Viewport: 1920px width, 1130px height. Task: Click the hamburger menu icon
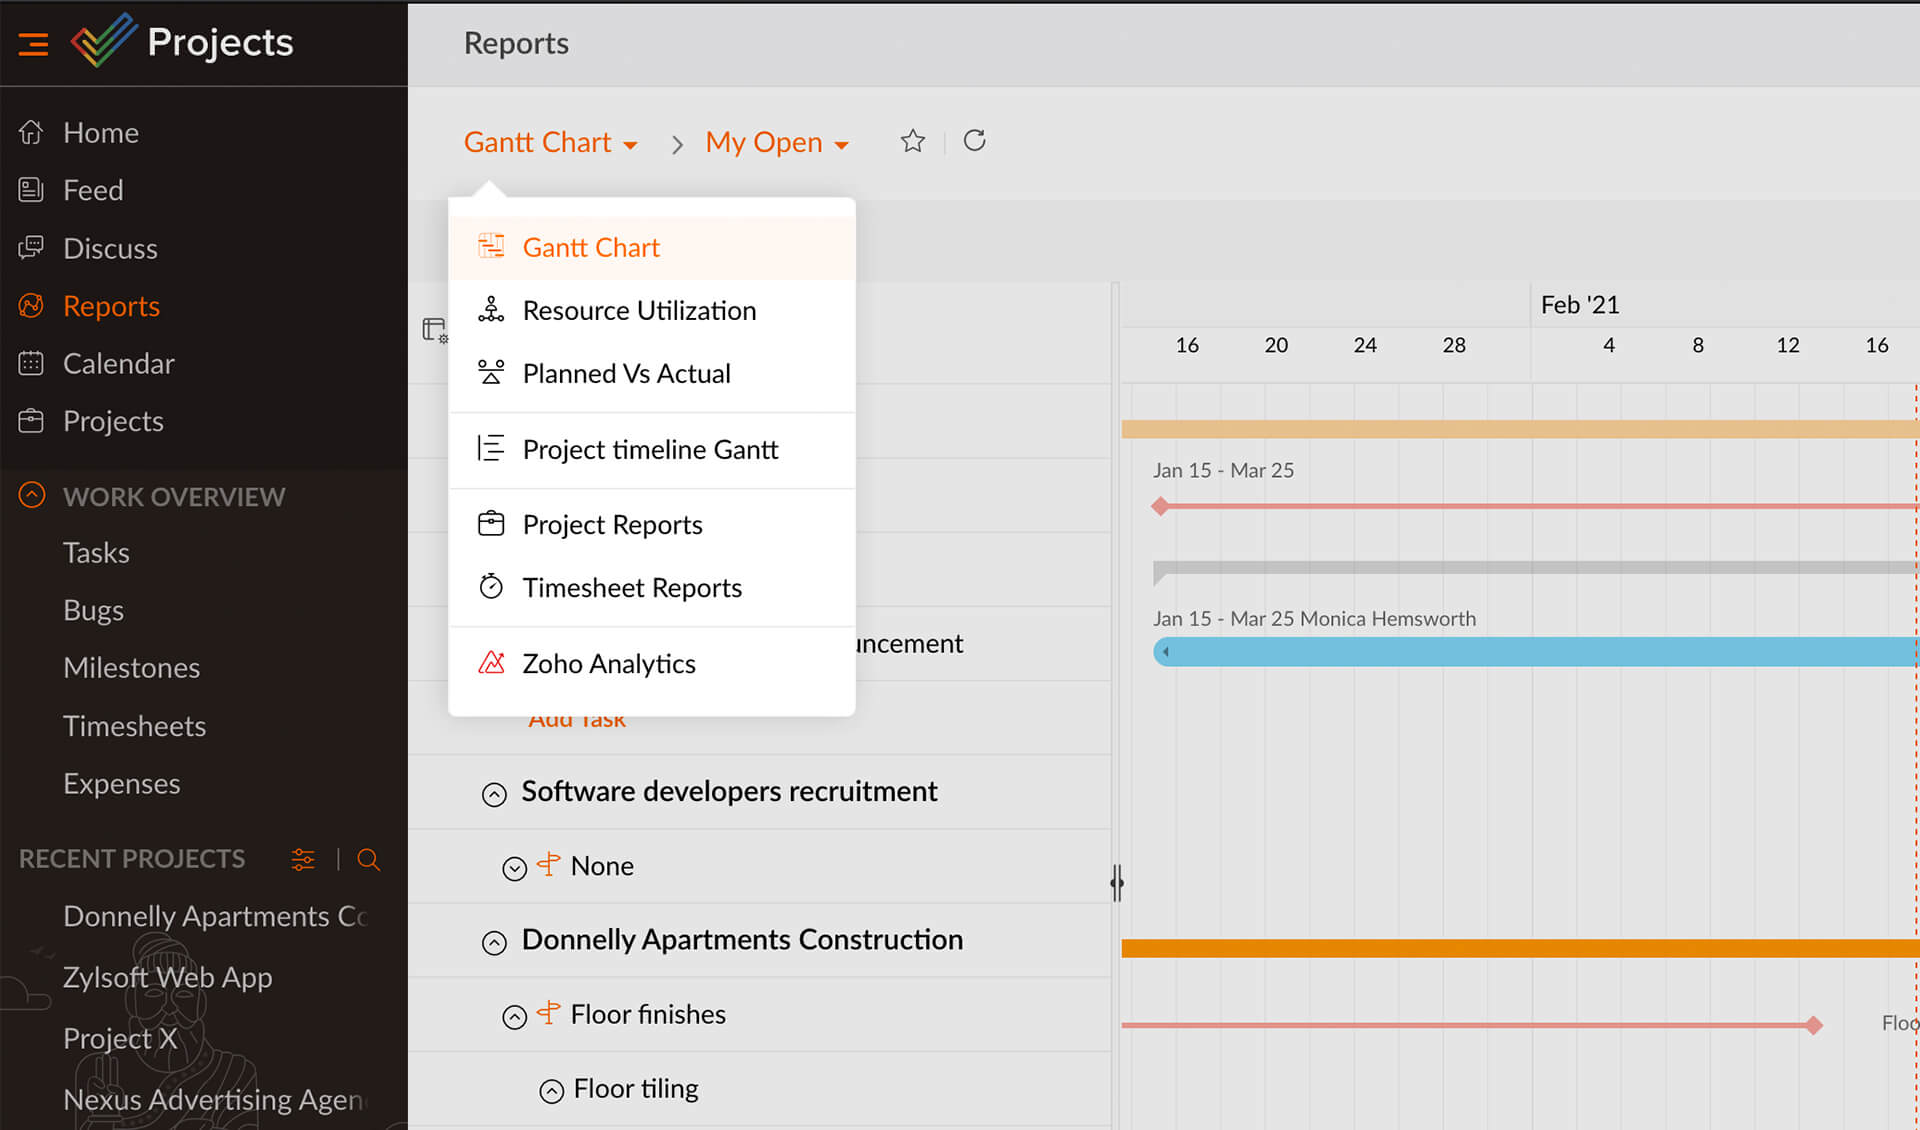[33, 43]
